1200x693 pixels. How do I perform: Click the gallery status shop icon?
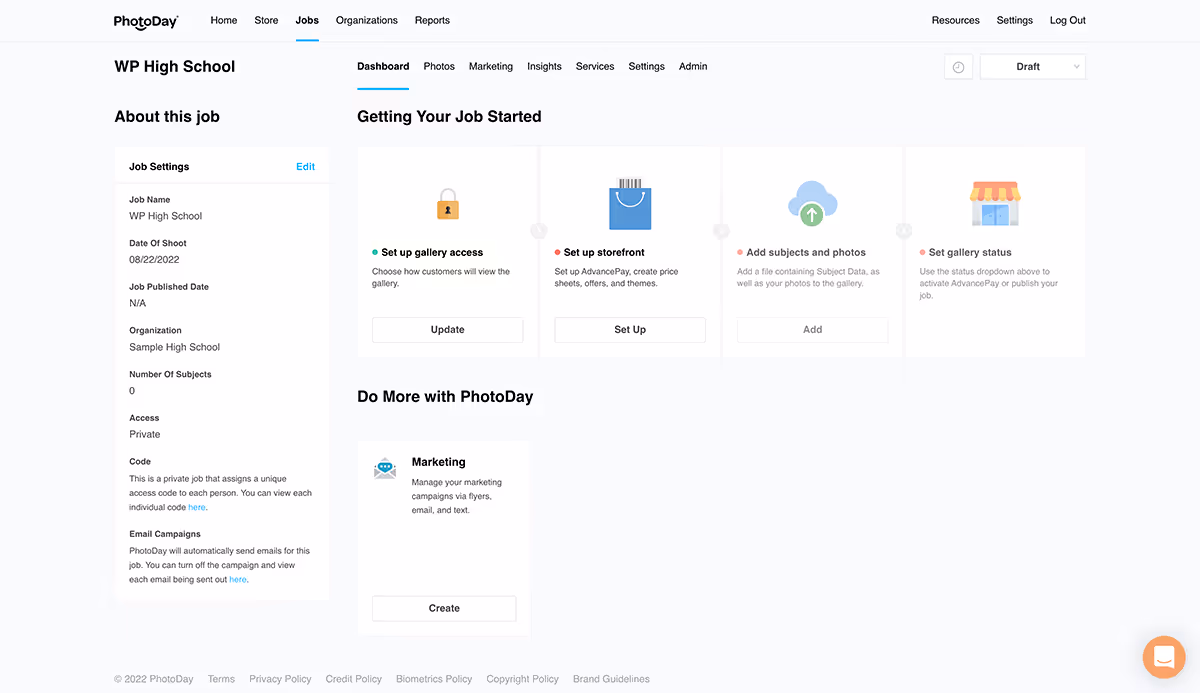(x=995, y=204)
